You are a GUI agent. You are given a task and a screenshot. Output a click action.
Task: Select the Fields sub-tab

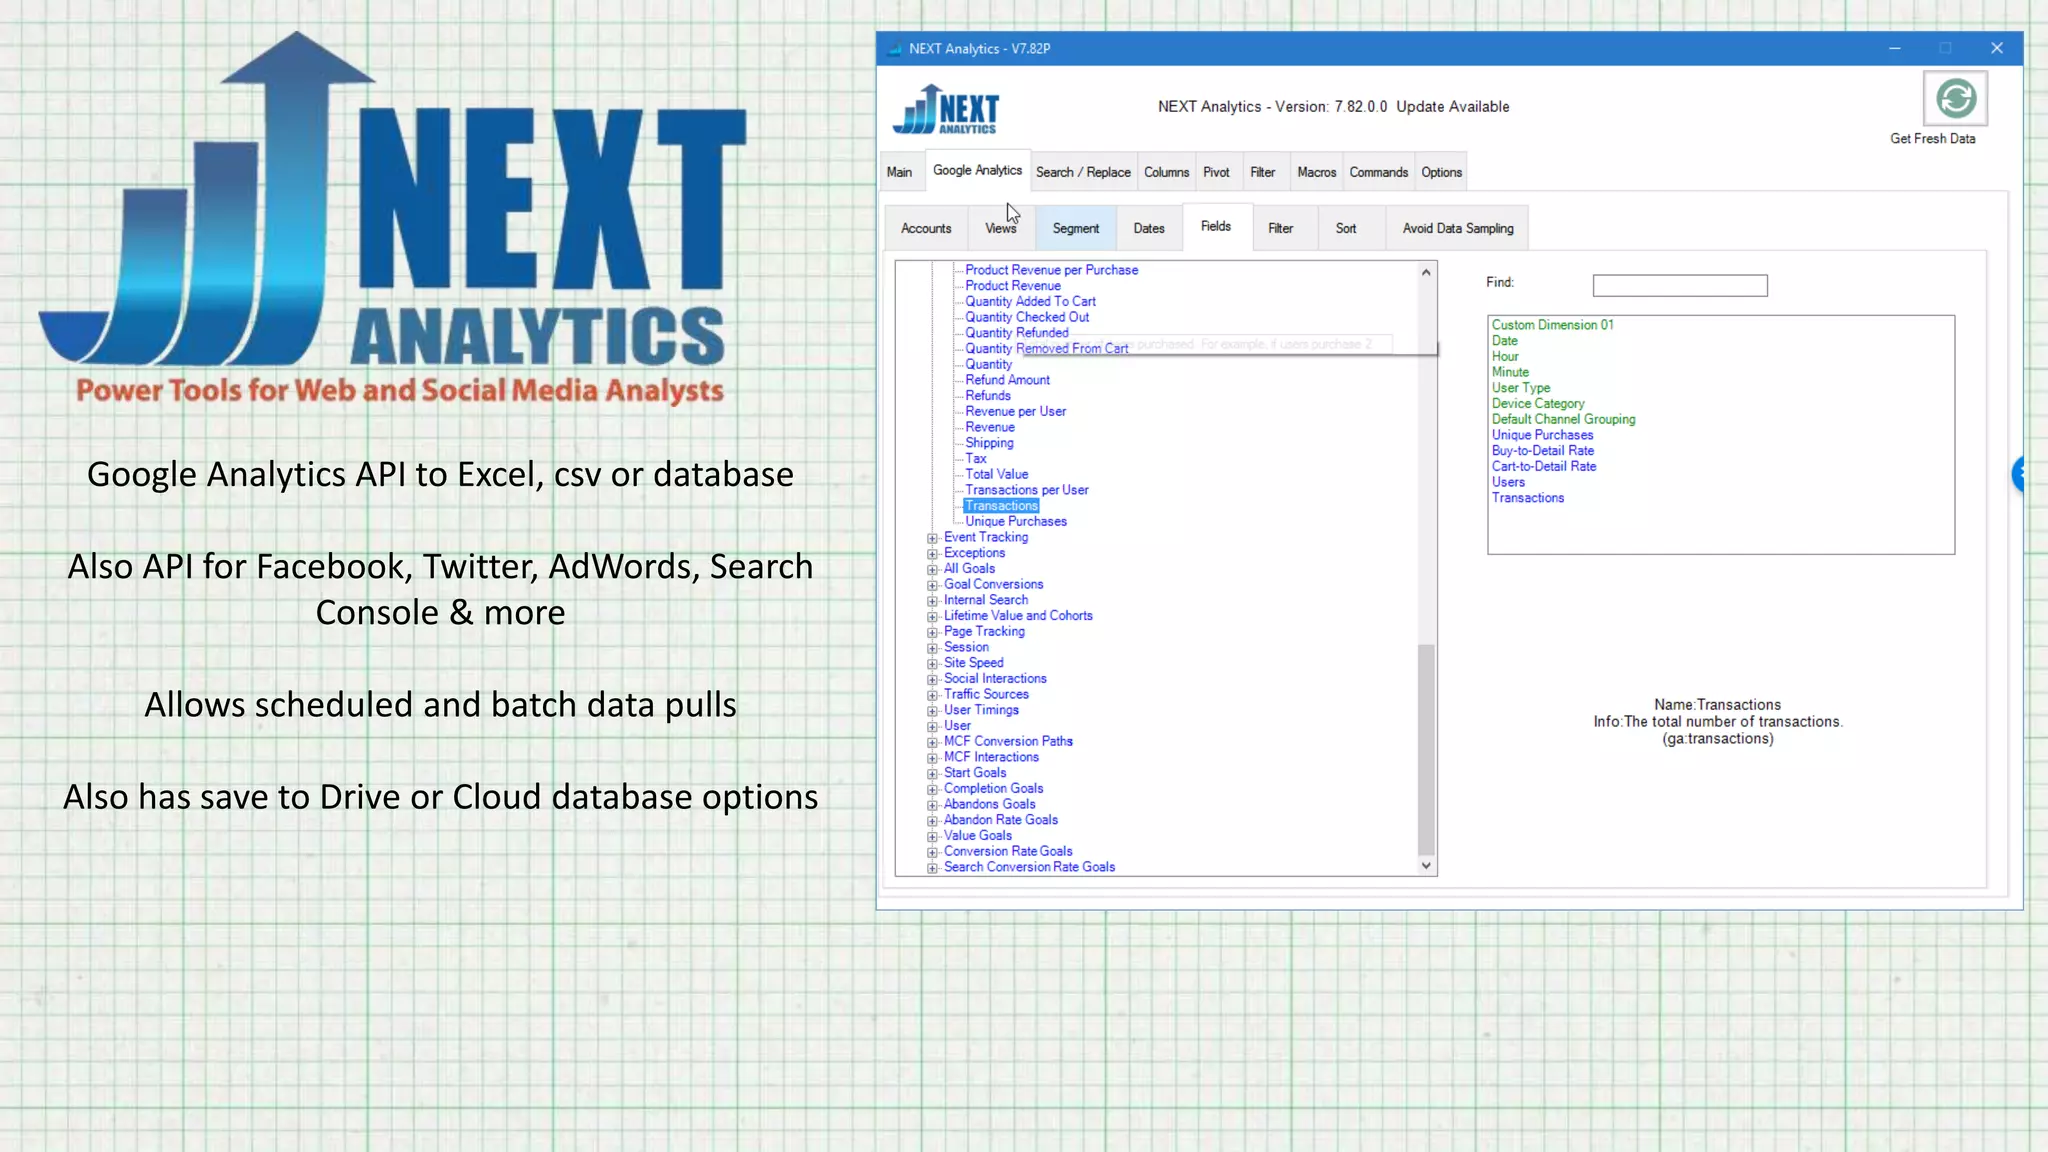(1216, 226)
